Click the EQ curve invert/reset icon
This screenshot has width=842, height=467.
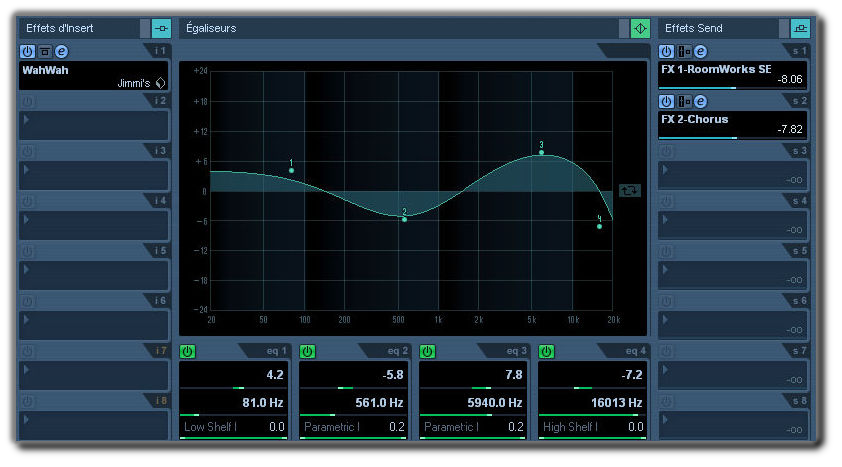coord(630,189)
